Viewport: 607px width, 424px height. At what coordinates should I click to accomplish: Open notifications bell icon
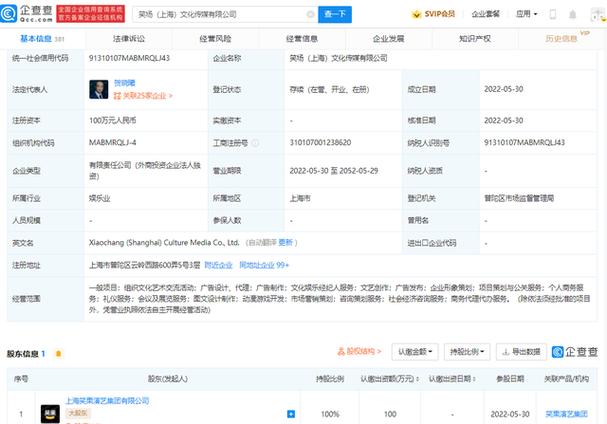(572, 15)
